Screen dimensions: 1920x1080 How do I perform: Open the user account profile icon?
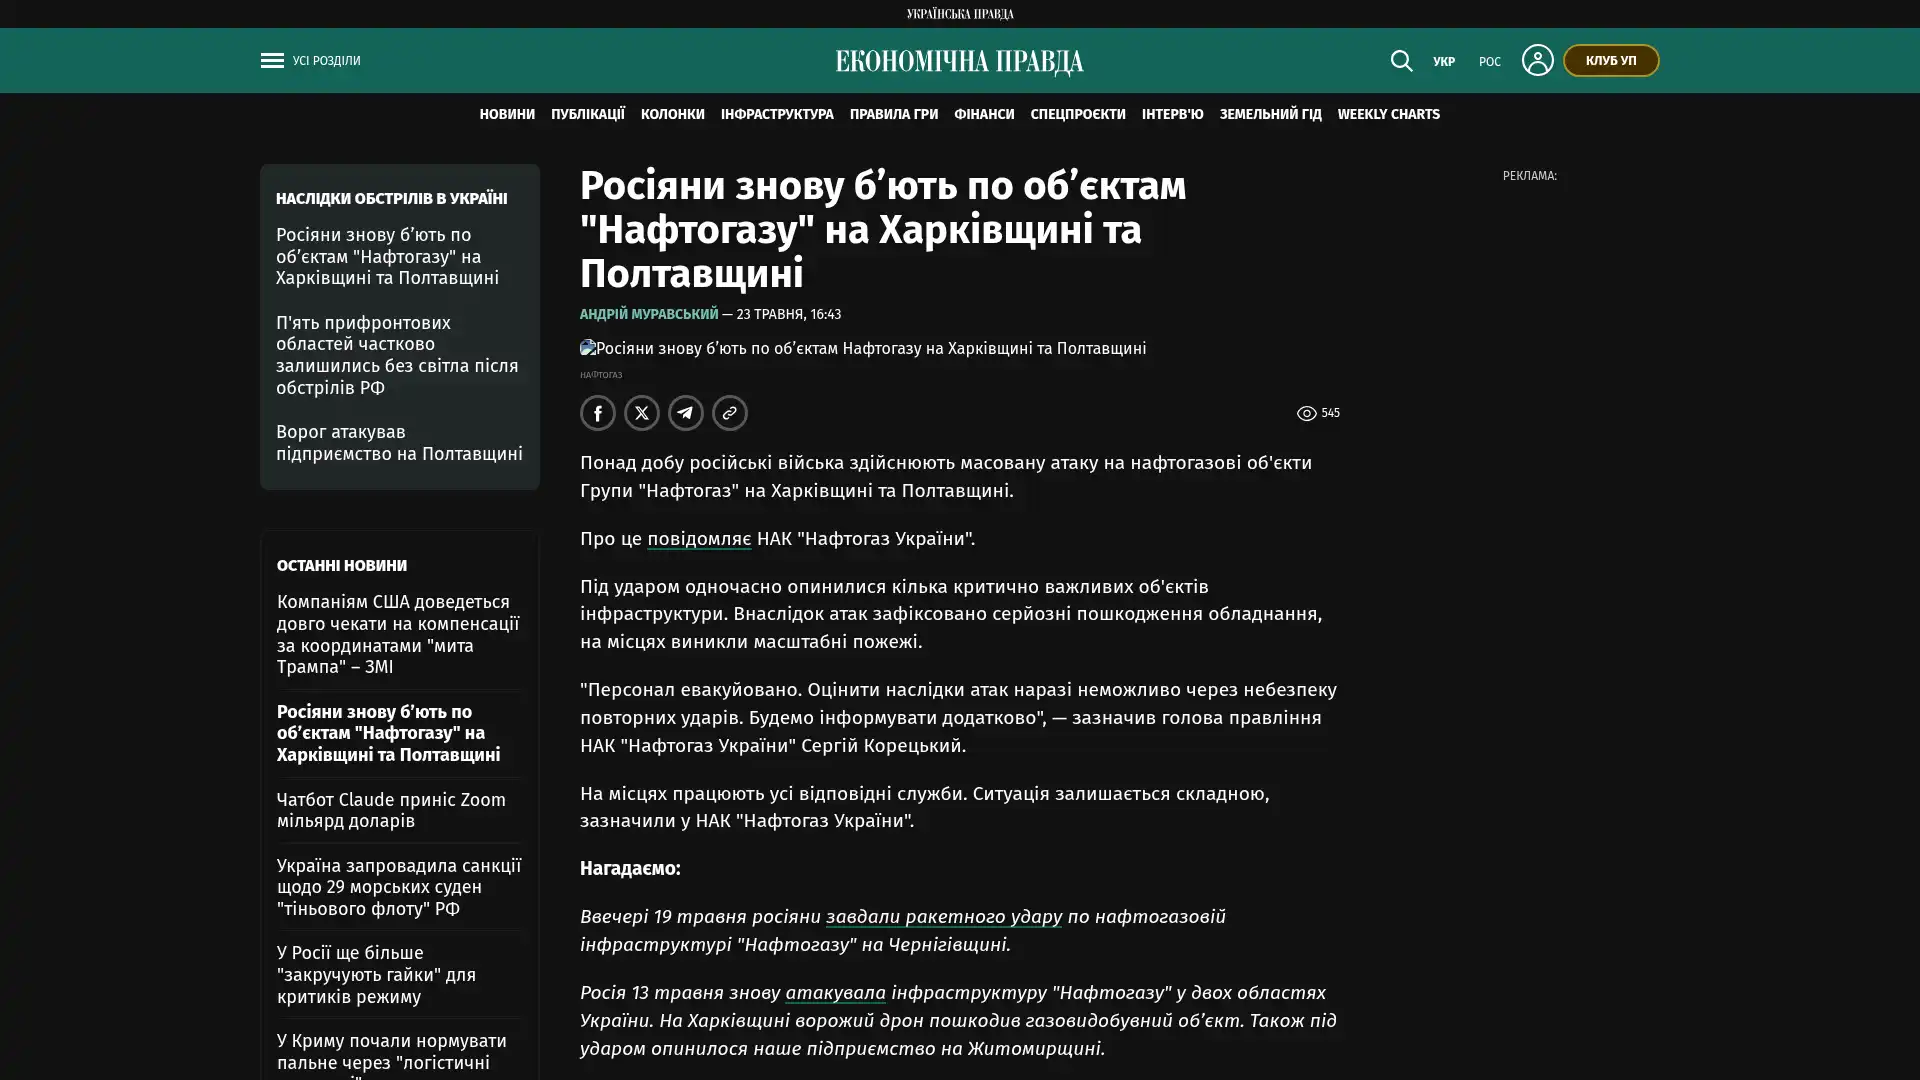click(x=1537, y=60)
